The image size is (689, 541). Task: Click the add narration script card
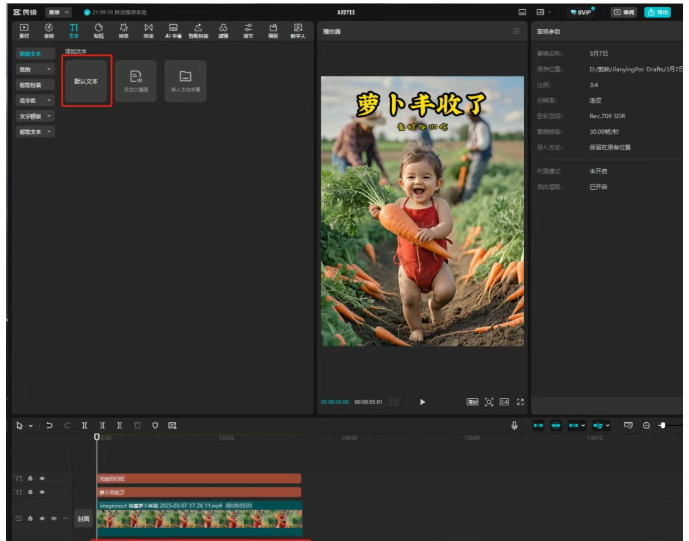coord(136,81)
